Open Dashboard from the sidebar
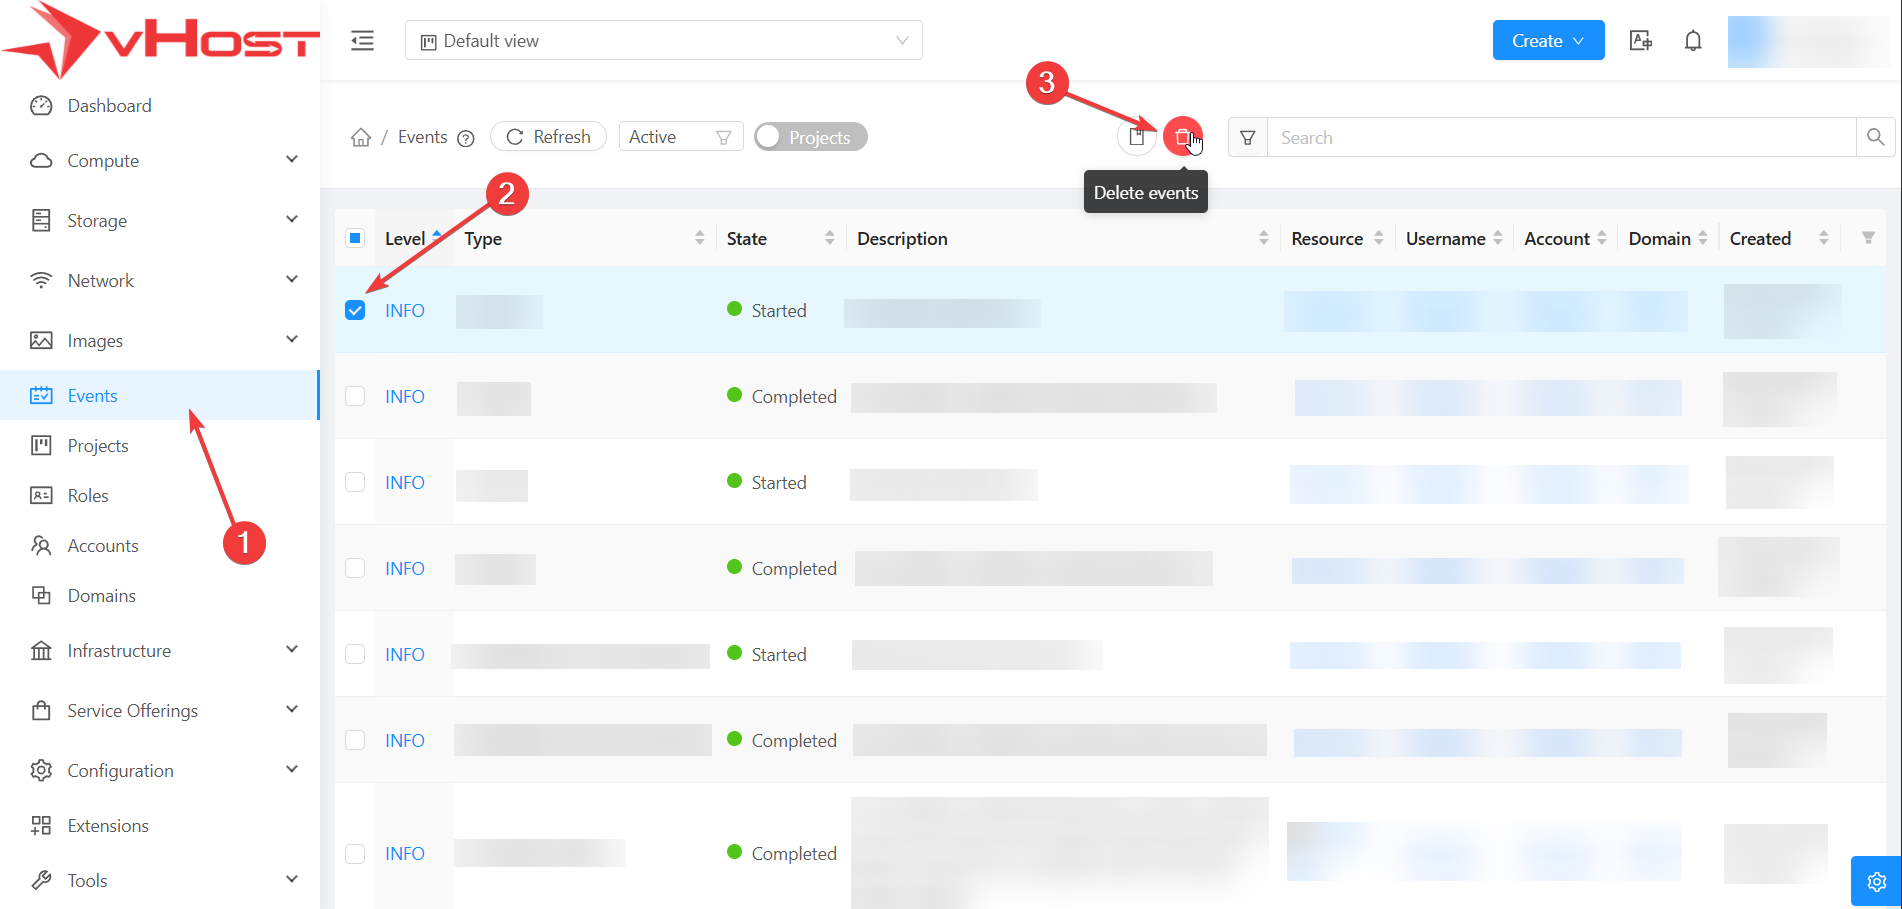1902x909 pixels. point(109,106)
